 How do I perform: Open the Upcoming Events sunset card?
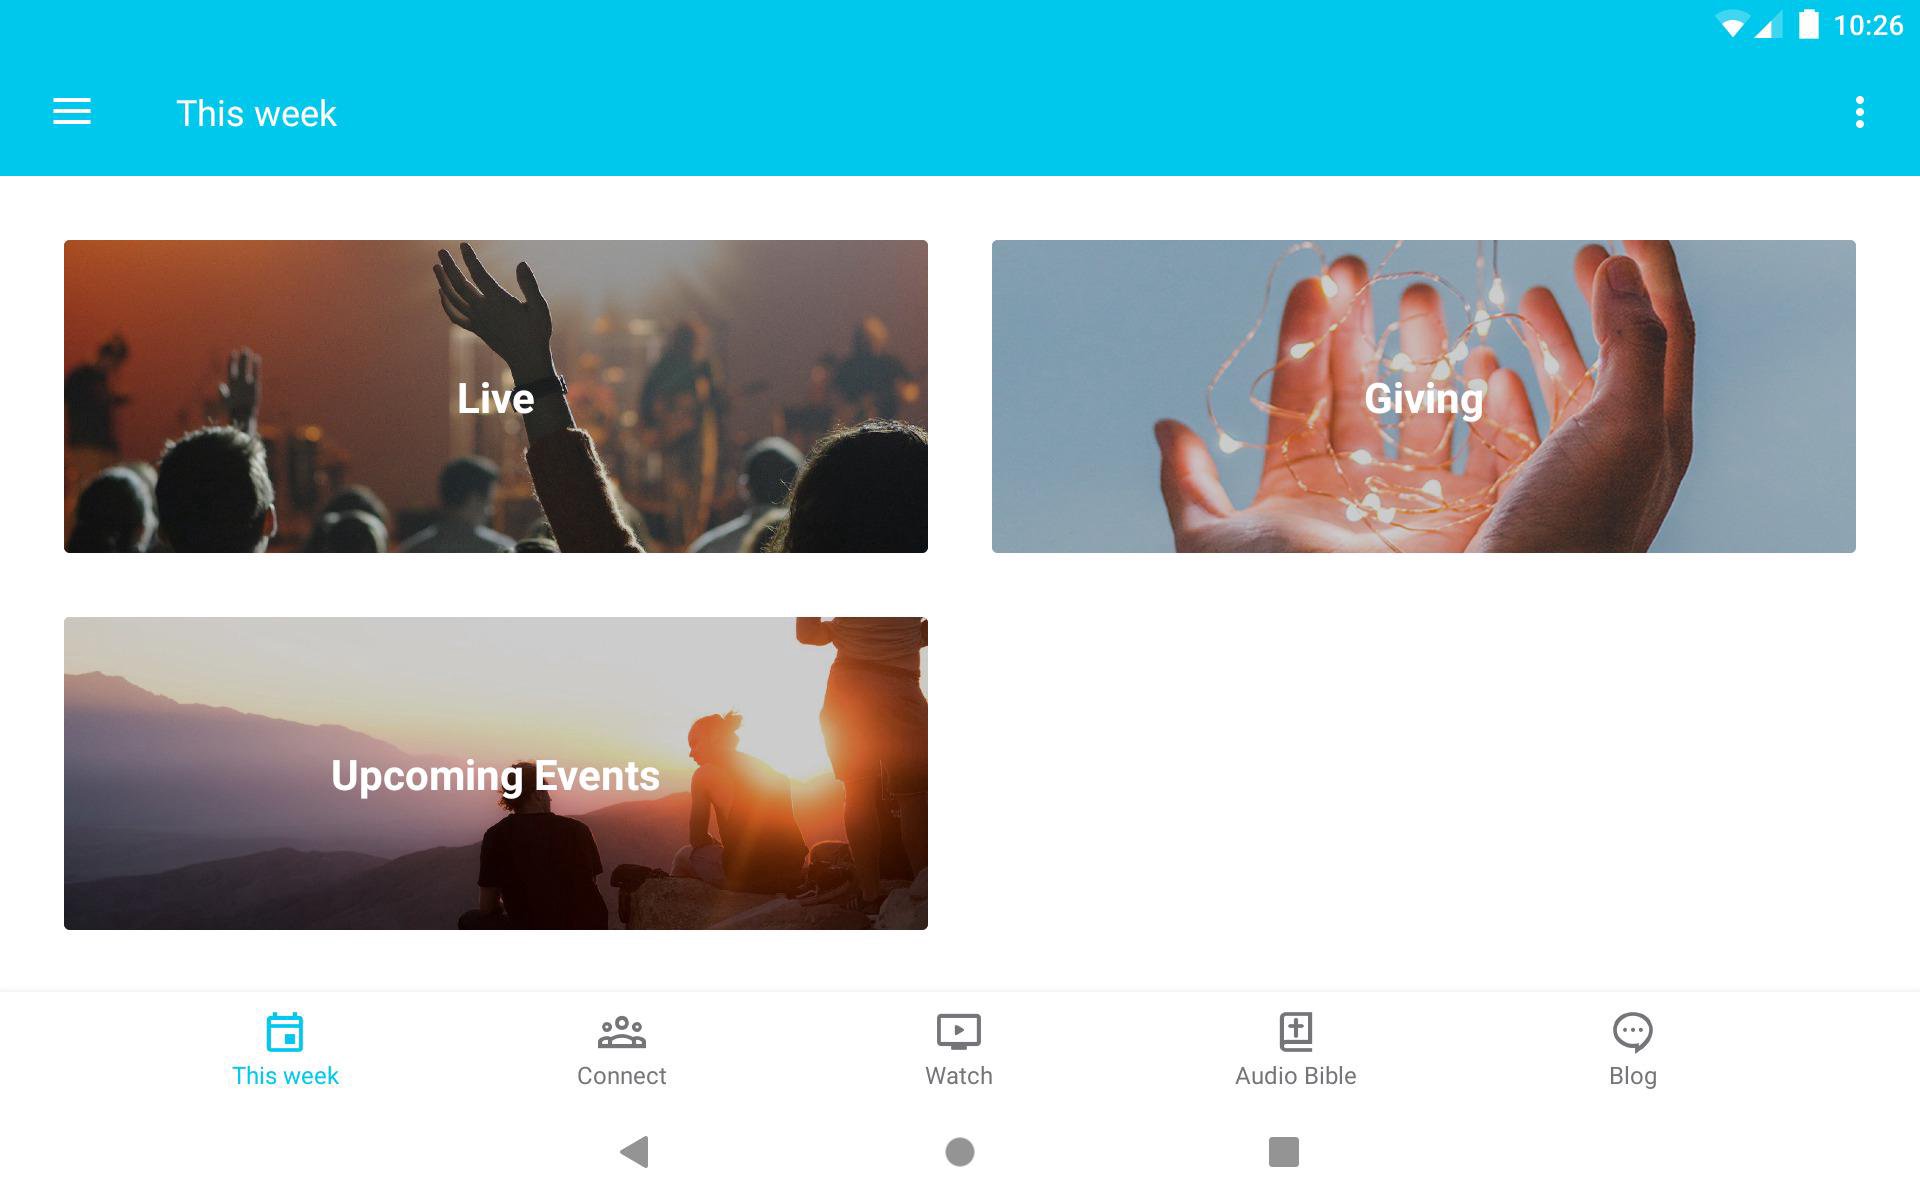(496, 773)
